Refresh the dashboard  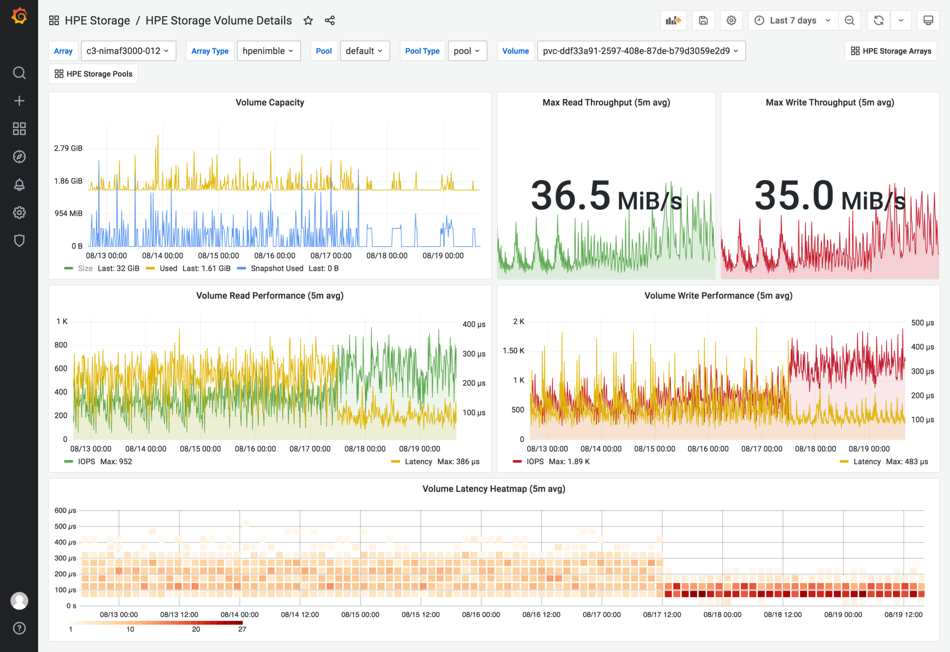point(879,21)
